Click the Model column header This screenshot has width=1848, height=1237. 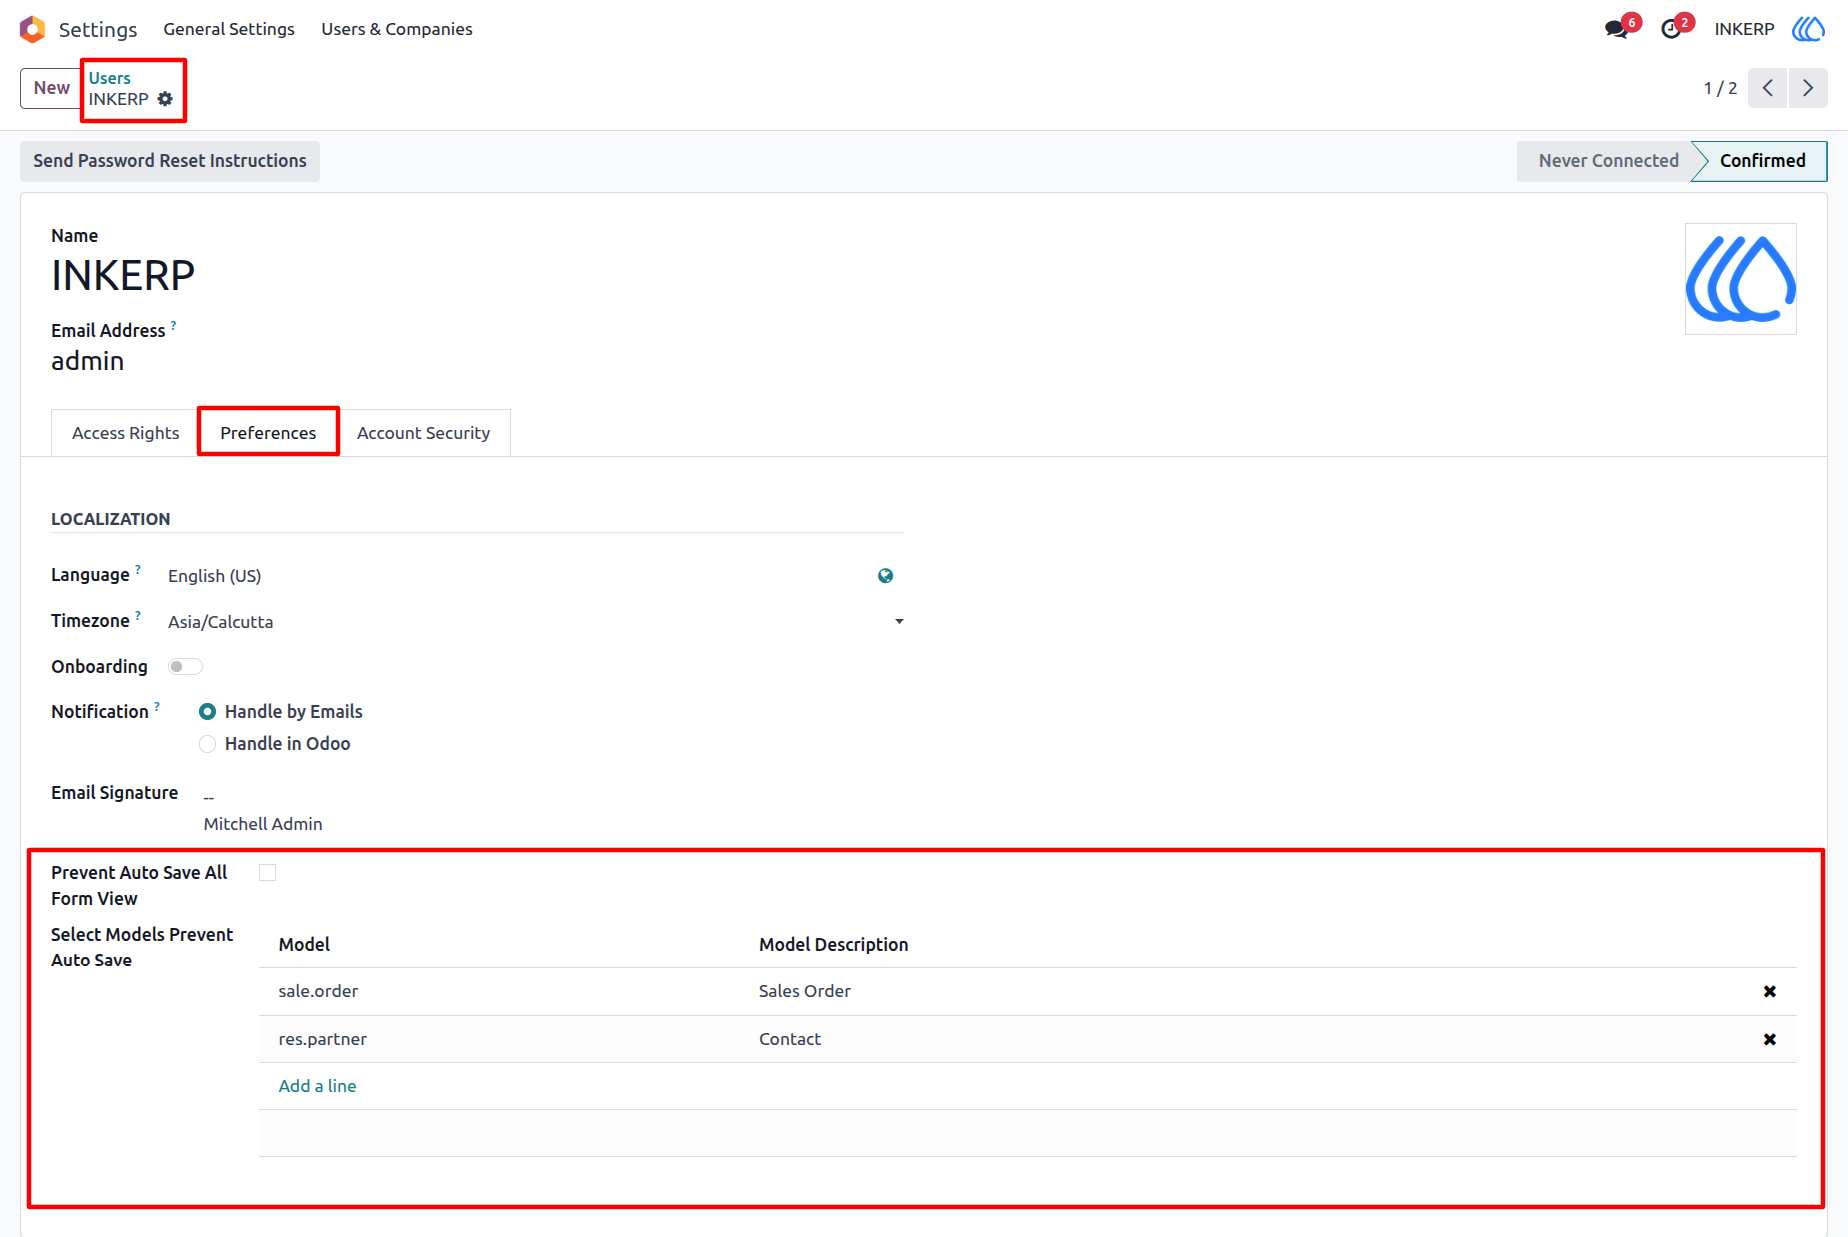304,945
